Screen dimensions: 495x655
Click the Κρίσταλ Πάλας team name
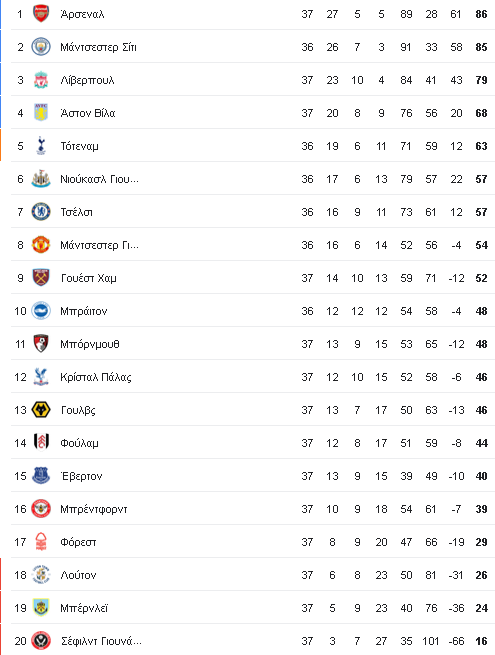96,377
